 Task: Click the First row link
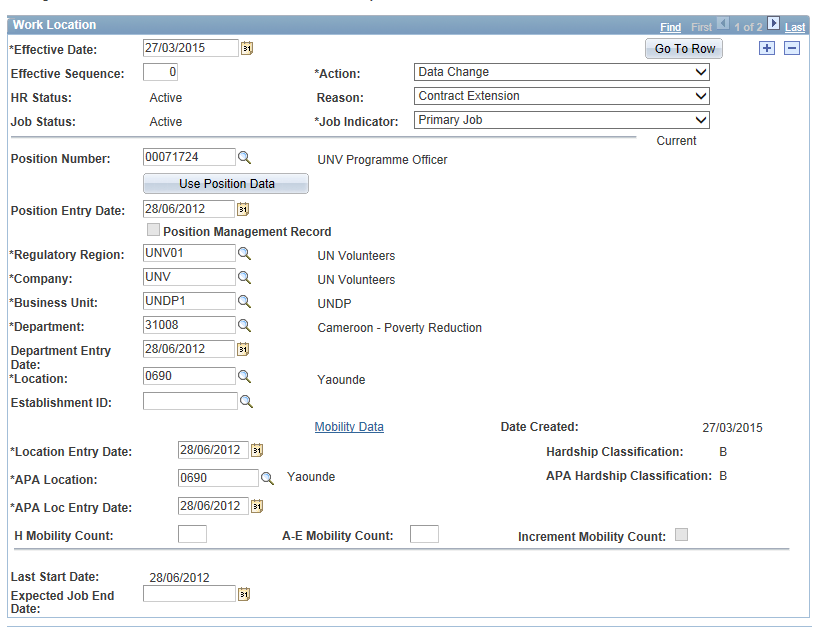point(701,27)
